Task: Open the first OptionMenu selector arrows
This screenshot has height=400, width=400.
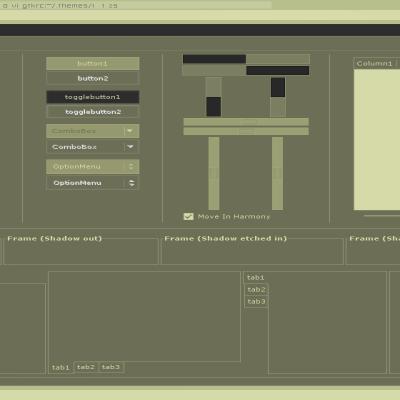Action: pos(131,166)
